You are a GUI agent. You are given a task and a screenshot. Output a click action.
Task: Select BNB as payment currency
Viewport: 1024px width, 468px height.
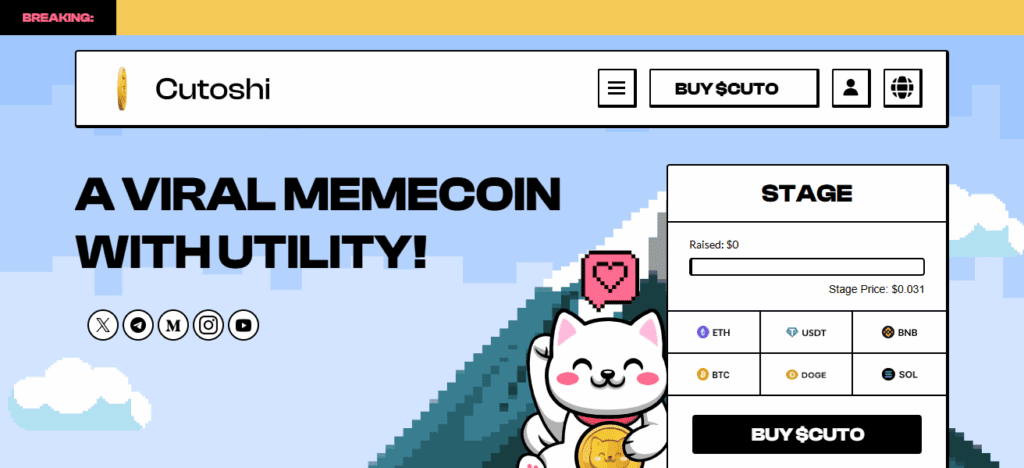(x=899, y=332)
